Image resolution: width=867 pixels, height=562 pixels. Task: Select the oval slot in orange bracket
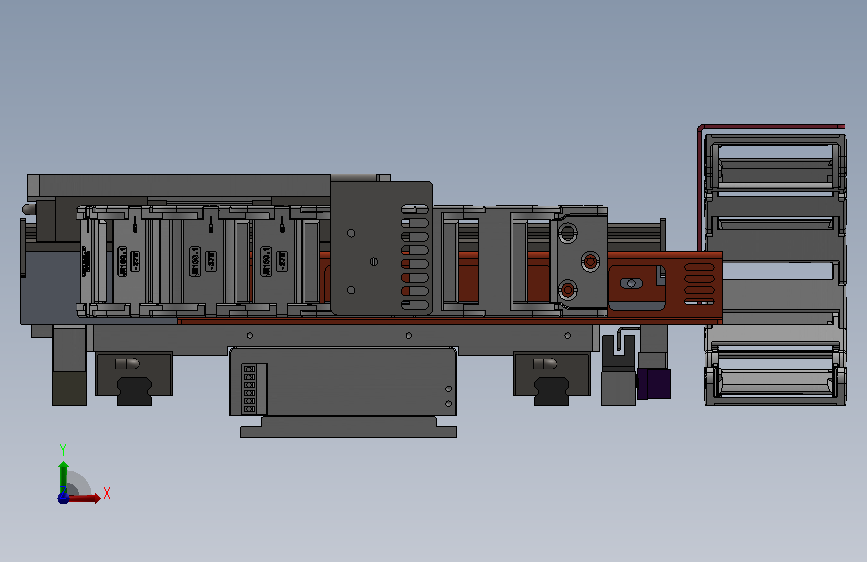coord(631,283)
